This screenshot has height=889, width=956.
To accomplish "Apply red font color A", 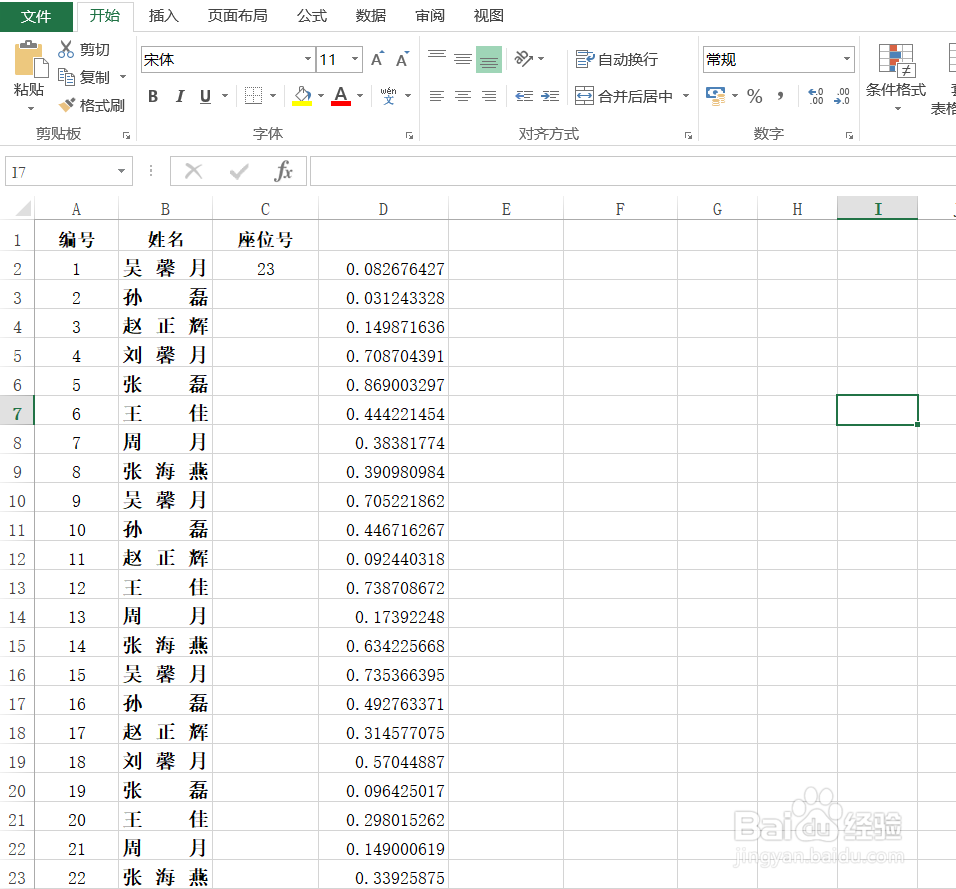I will coord(341,96).
